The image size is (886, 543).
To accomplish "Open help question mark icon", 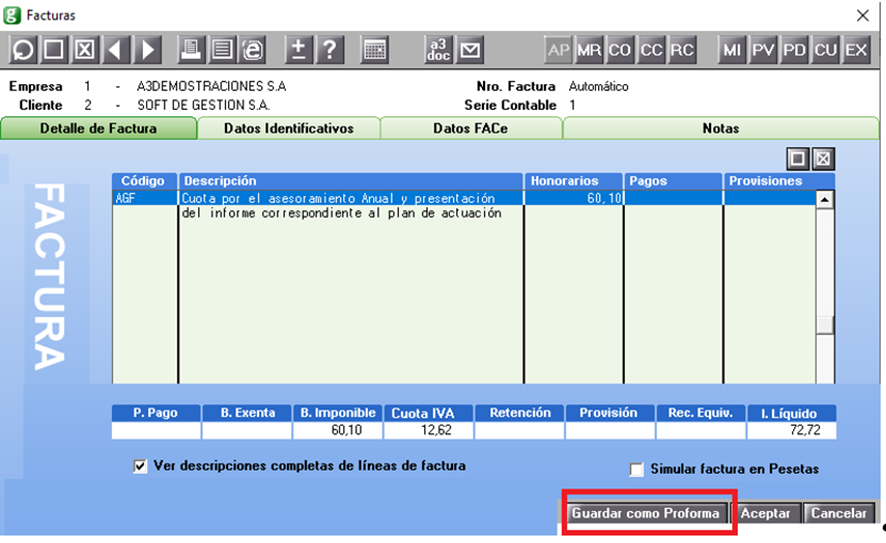I will click(x=329, y=50).
